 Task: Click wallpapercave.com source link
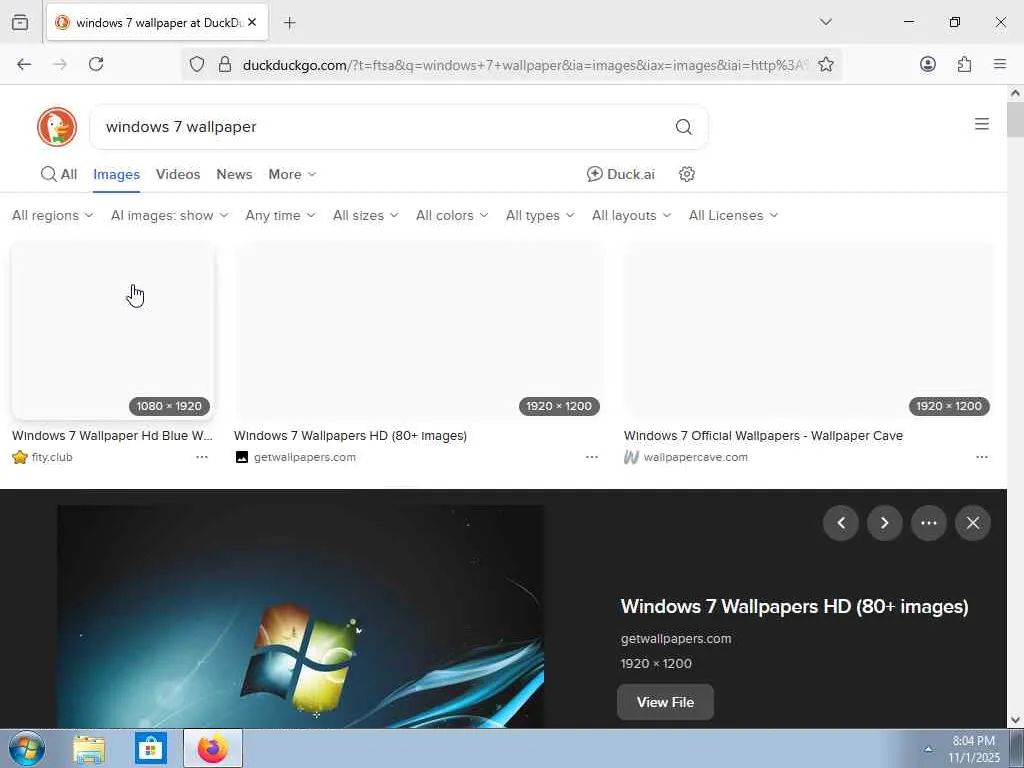[696, 457]
